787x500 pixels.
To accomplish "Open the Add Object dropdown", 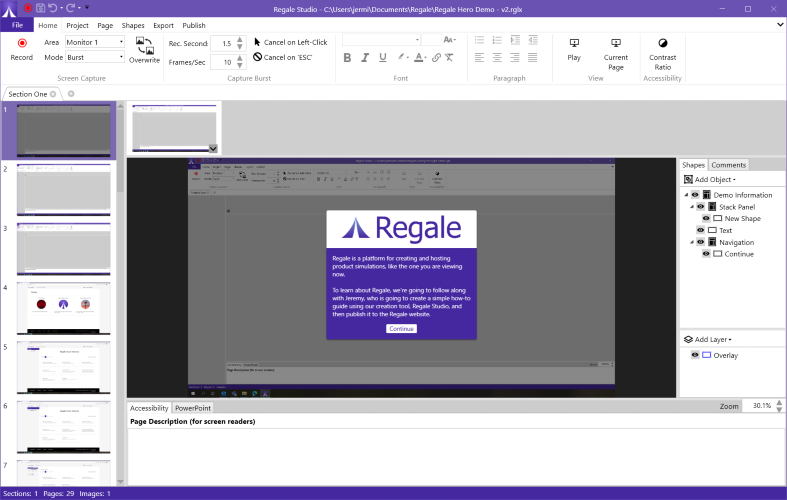I will point(710,179).
